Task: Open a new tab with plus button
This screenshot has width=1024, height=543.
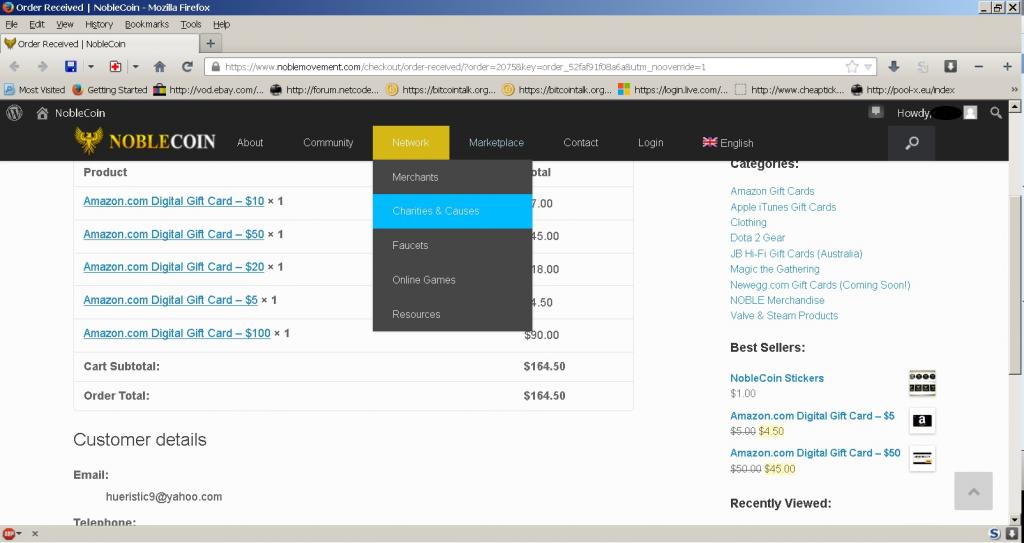Action: [210, 44]
